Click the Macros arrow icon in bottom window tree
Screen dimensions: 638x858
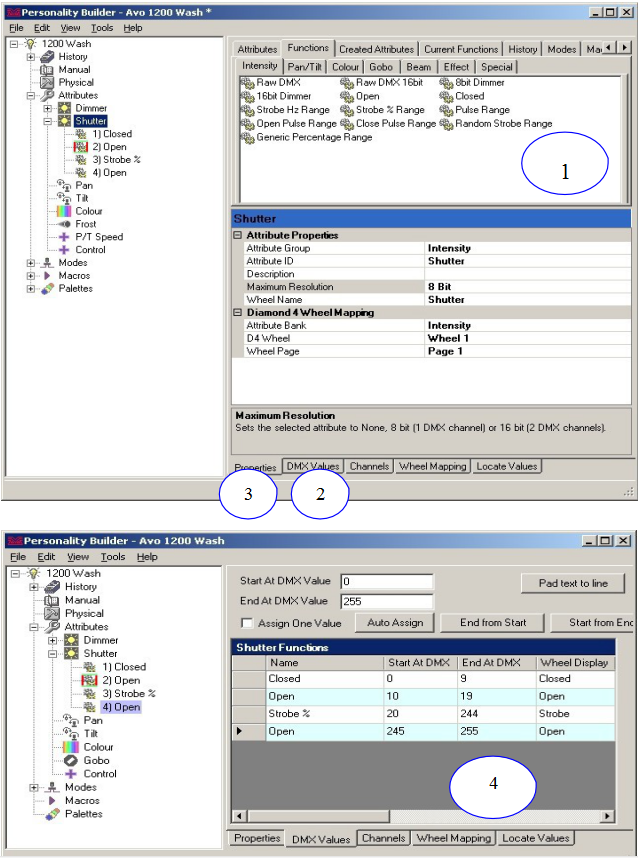[x=52, y=801]
